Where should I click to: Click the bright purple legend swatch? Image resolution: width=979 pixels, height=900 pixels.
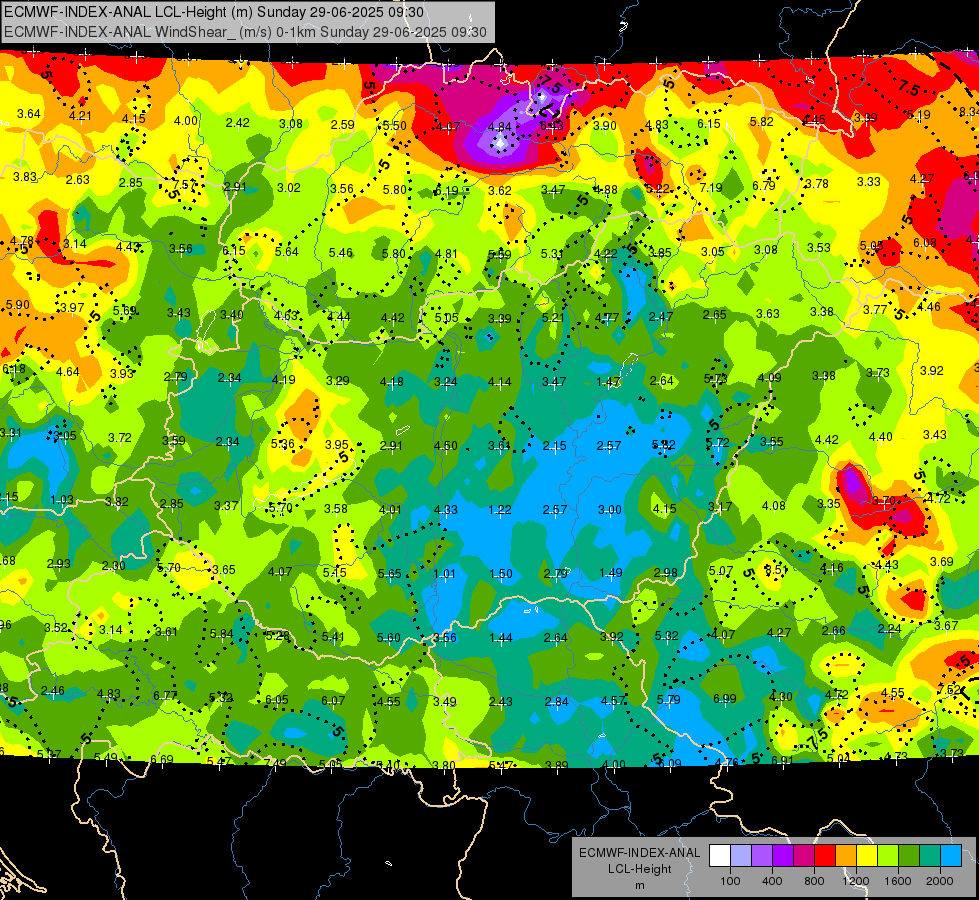click(783, 856)
